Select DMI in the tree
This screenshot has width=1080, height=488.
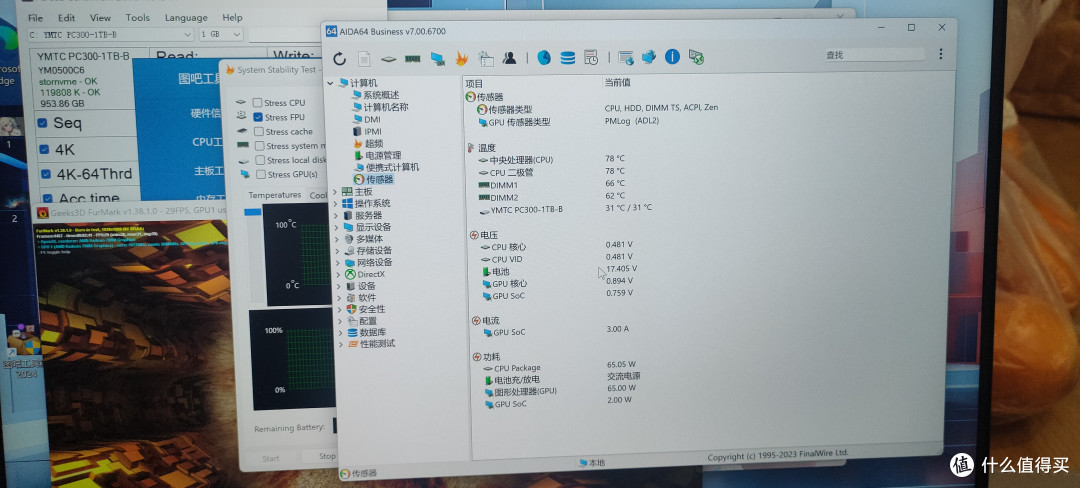click(373, 119)
